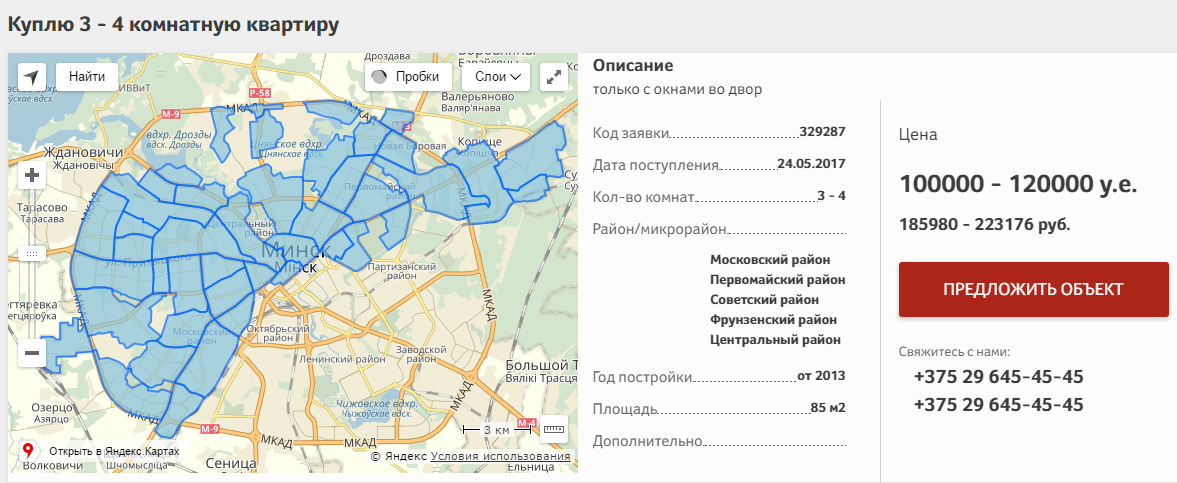Viewport: 1177px width, 483px height.
Task: Click the traffic light icon beside Пробки
Action: 379,77
